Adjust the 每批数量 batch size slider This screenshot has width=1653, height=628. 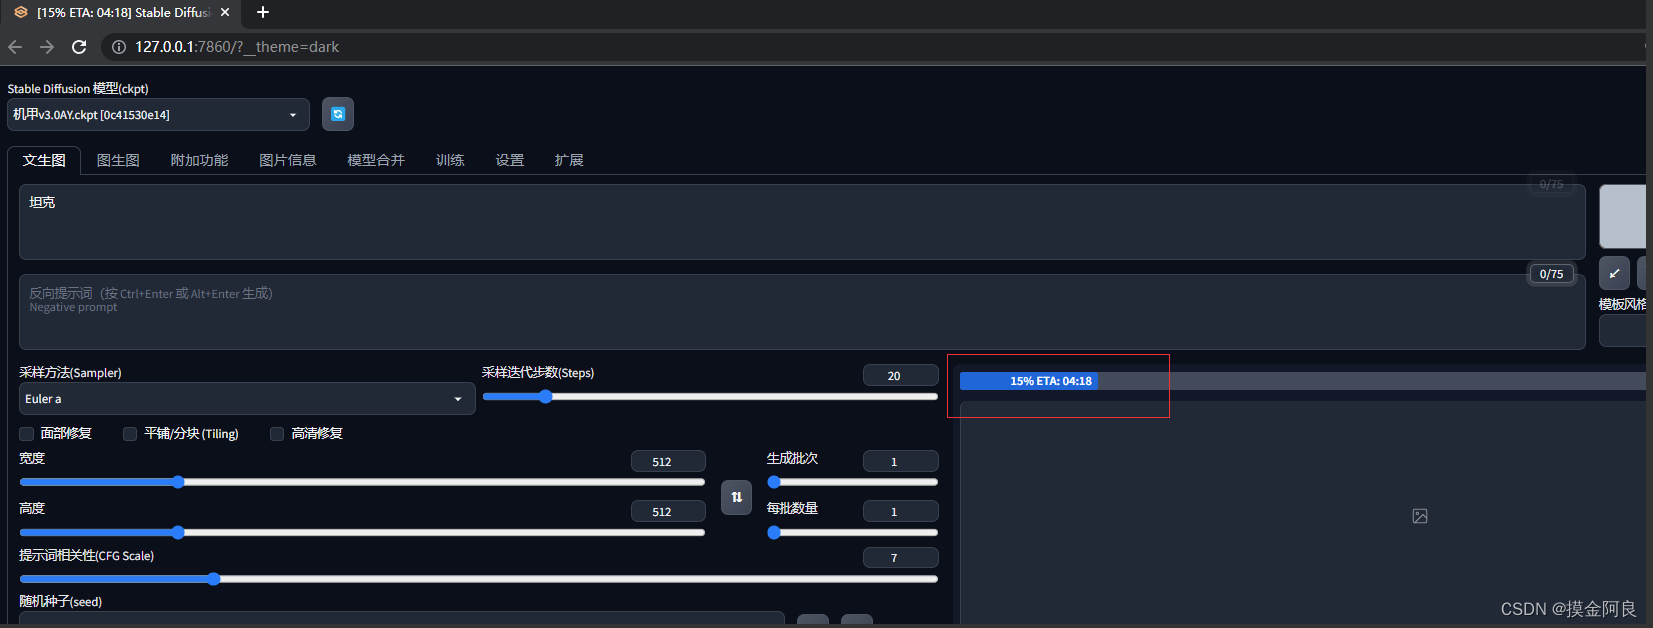click(852, 532)
